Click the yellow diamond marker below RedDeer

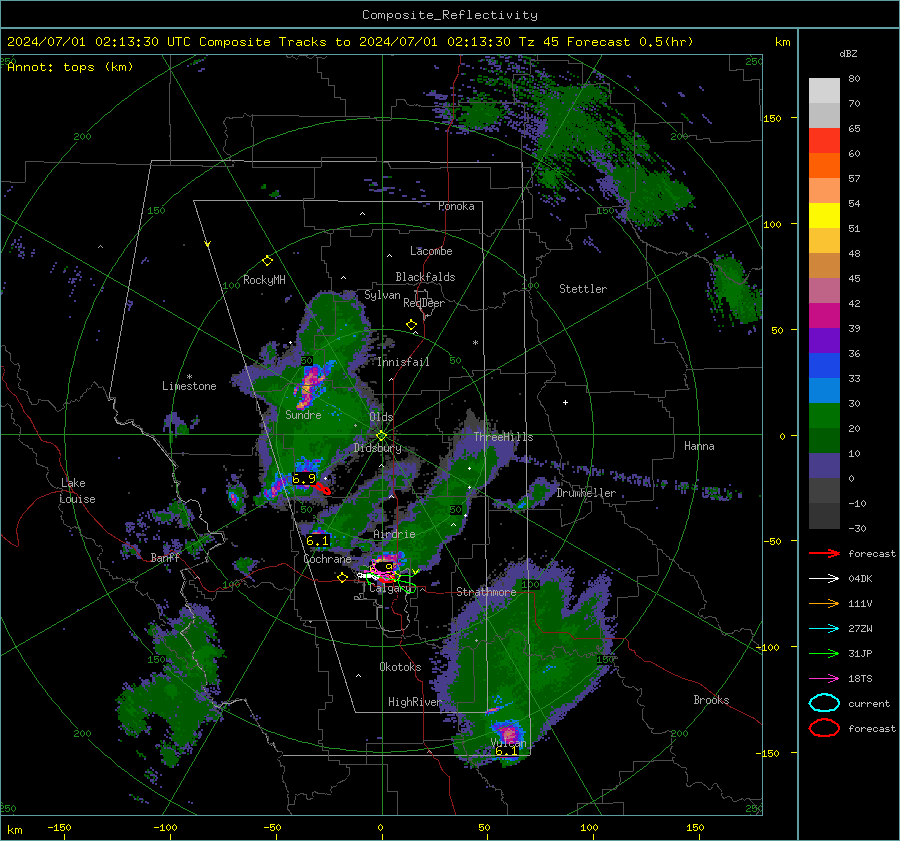(411, 324)
